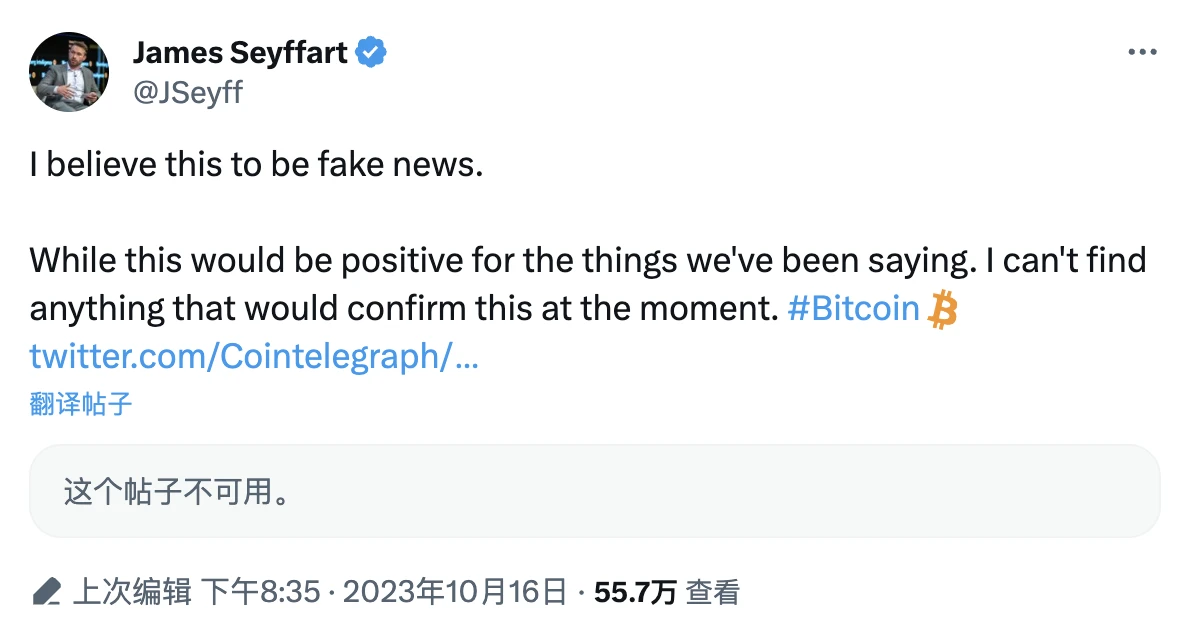Click the blue verified badge
This screenshot has width=1182, height=636.
pos(372,53)
